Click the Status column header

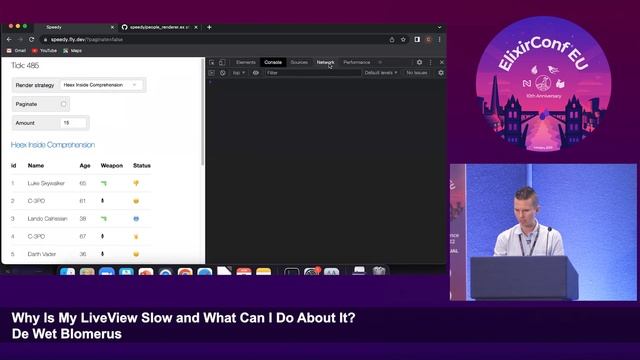142,165
